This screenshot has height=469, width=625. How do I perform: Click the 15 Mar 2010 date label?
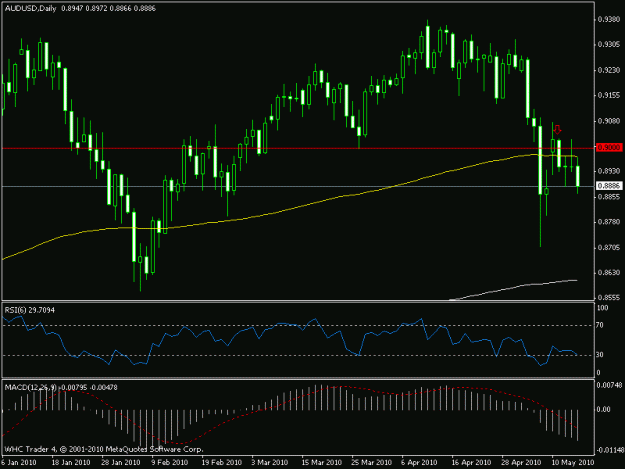[x=322, y=463]
